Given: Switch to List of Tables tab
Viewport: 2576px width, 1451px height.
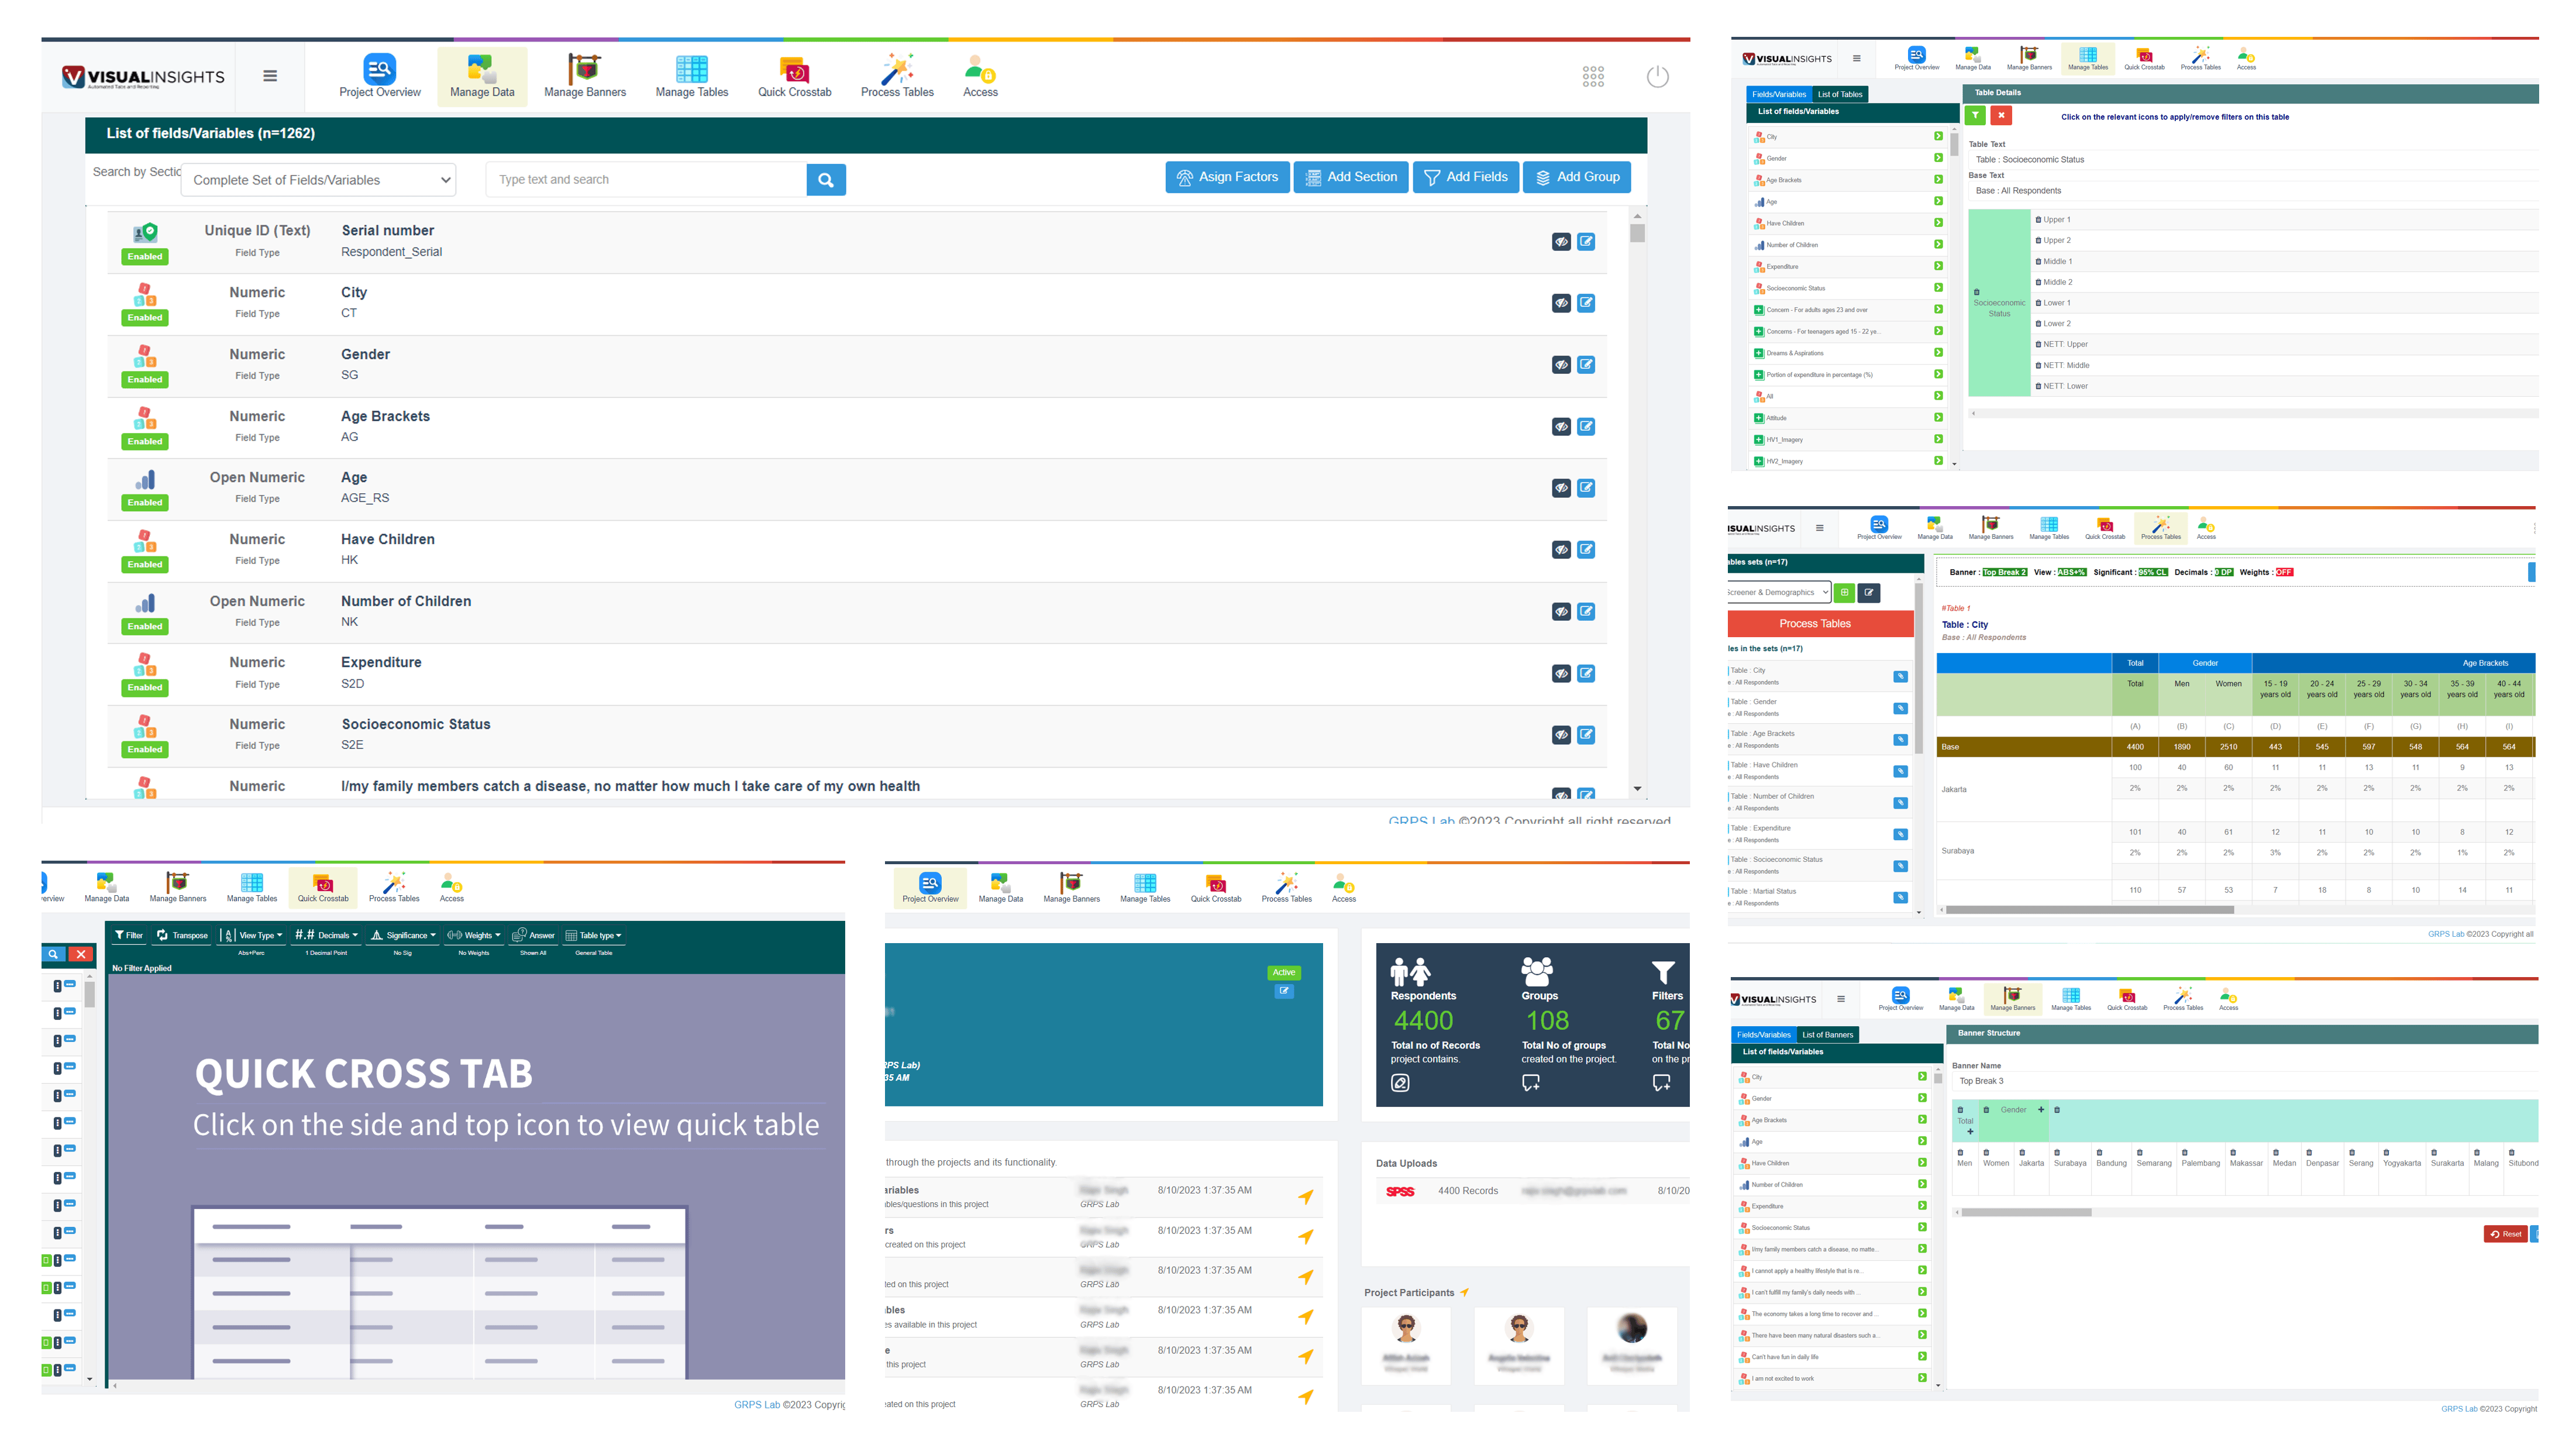Looking at the screenshot, I should coord(1840,94).
